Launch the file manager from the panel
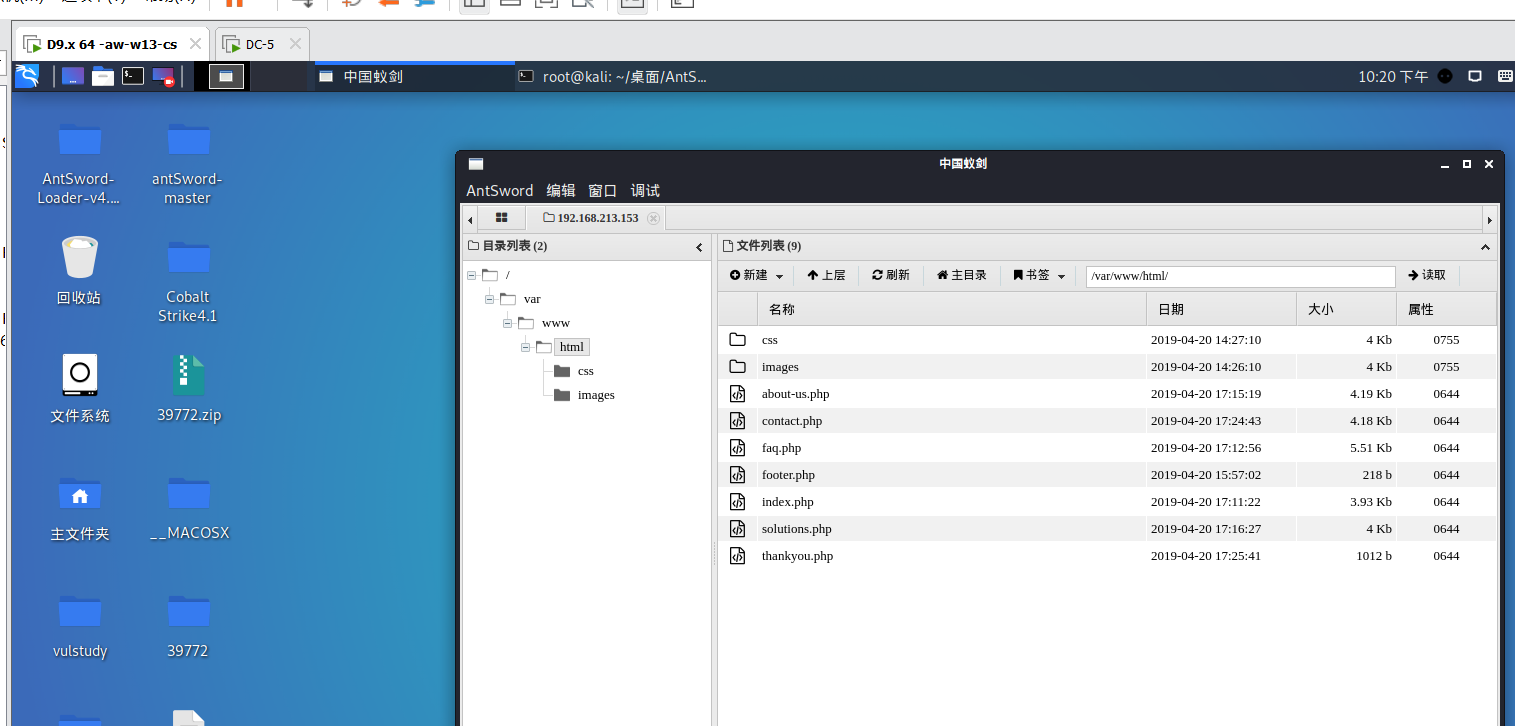Viewport: 1515px width, 726px height. (103, 76)
